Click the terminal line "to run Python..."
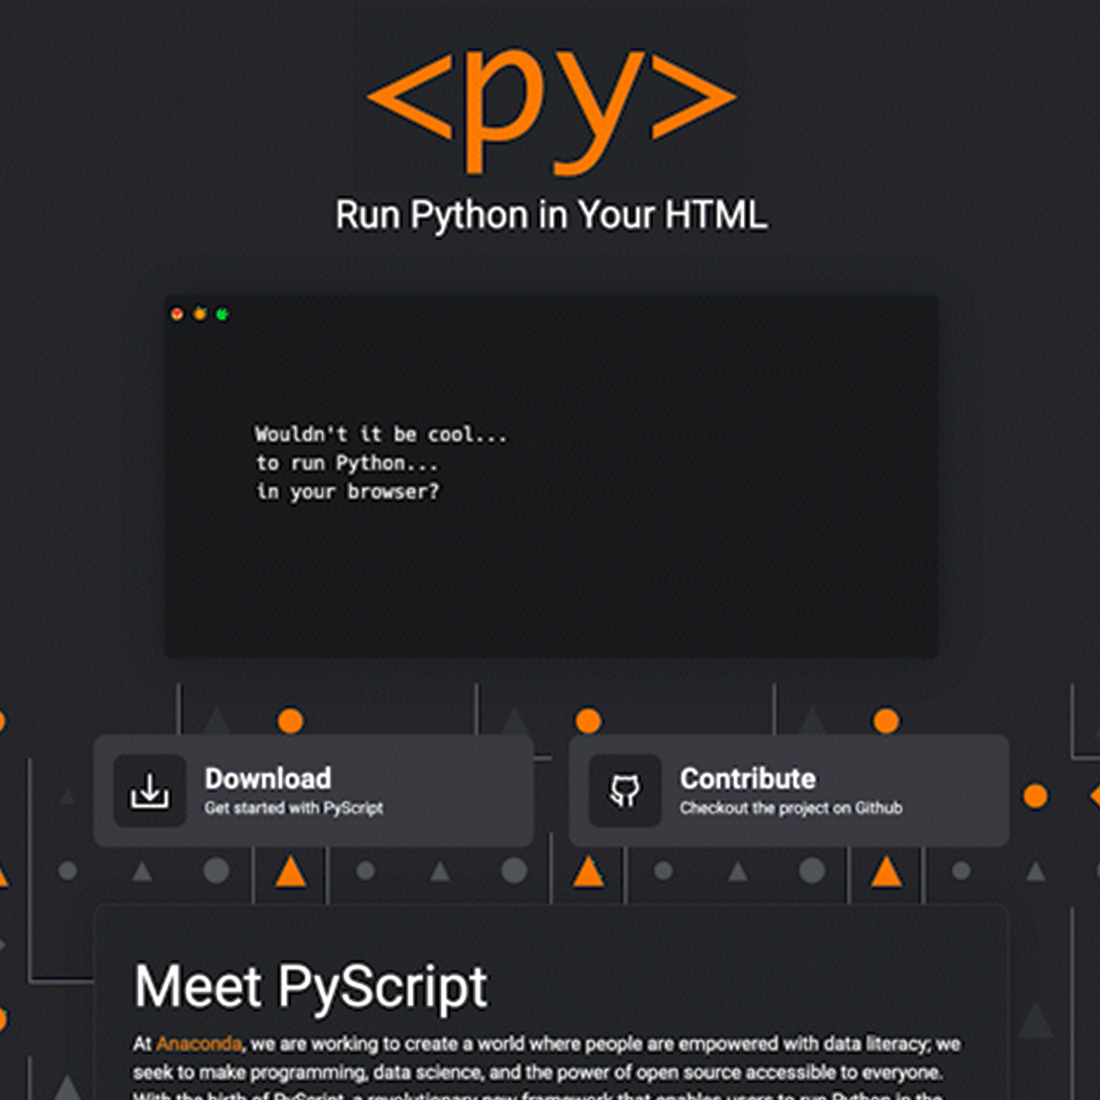This screenshot has height=1100, width=1100. click(347, 463)
